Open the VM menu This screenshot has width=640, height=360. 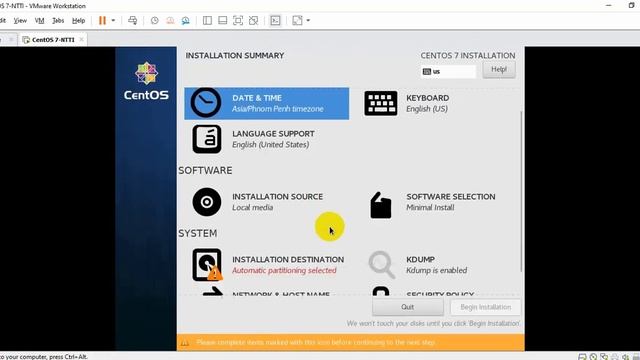click(40, 20)
